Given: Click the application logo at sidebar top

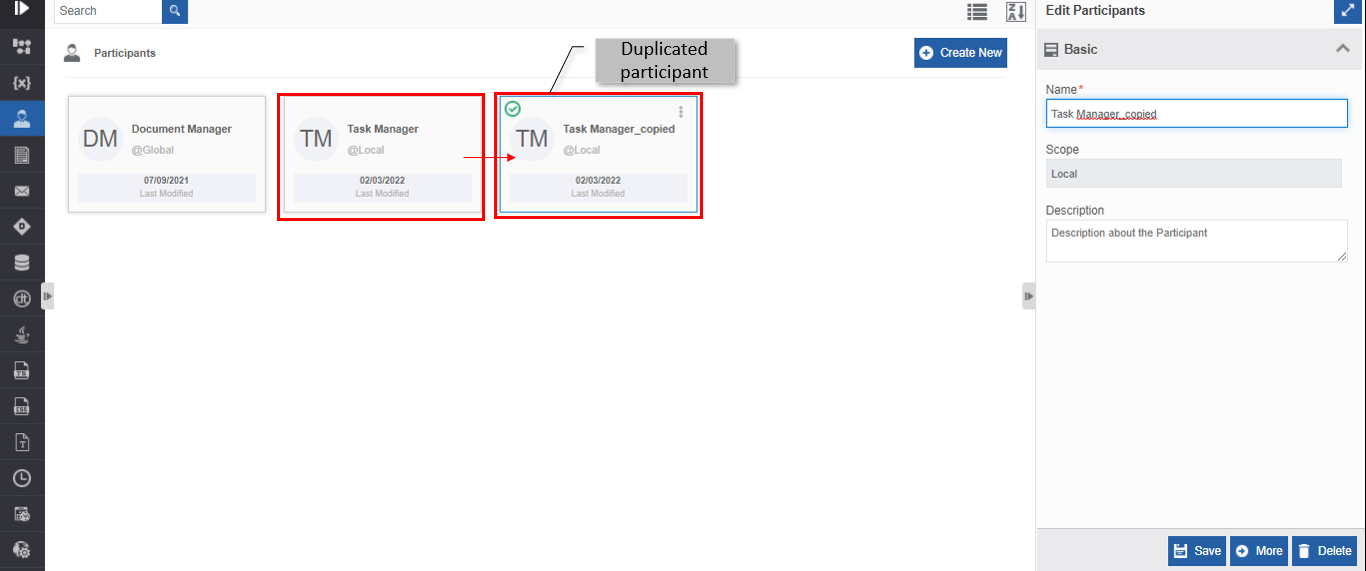Looking at the screenshot, I should pos(22,9).
